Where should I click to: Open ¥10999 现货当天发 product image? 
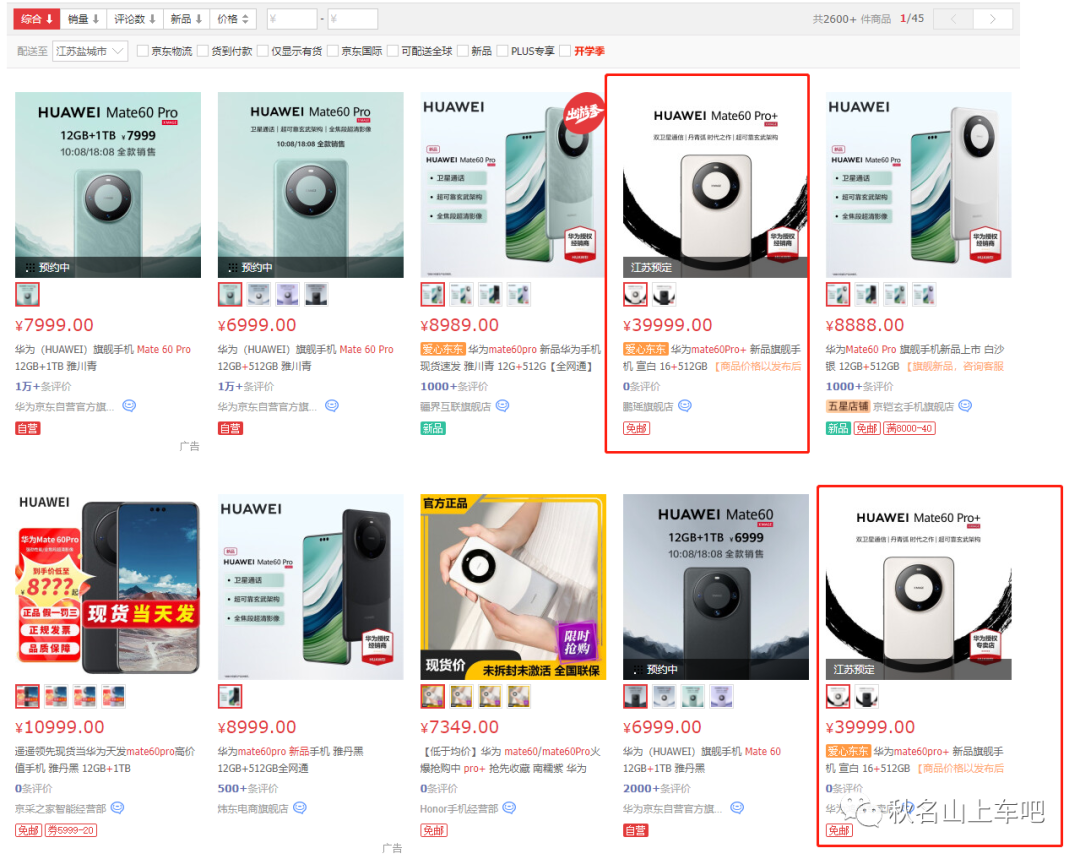click(108, 587)
